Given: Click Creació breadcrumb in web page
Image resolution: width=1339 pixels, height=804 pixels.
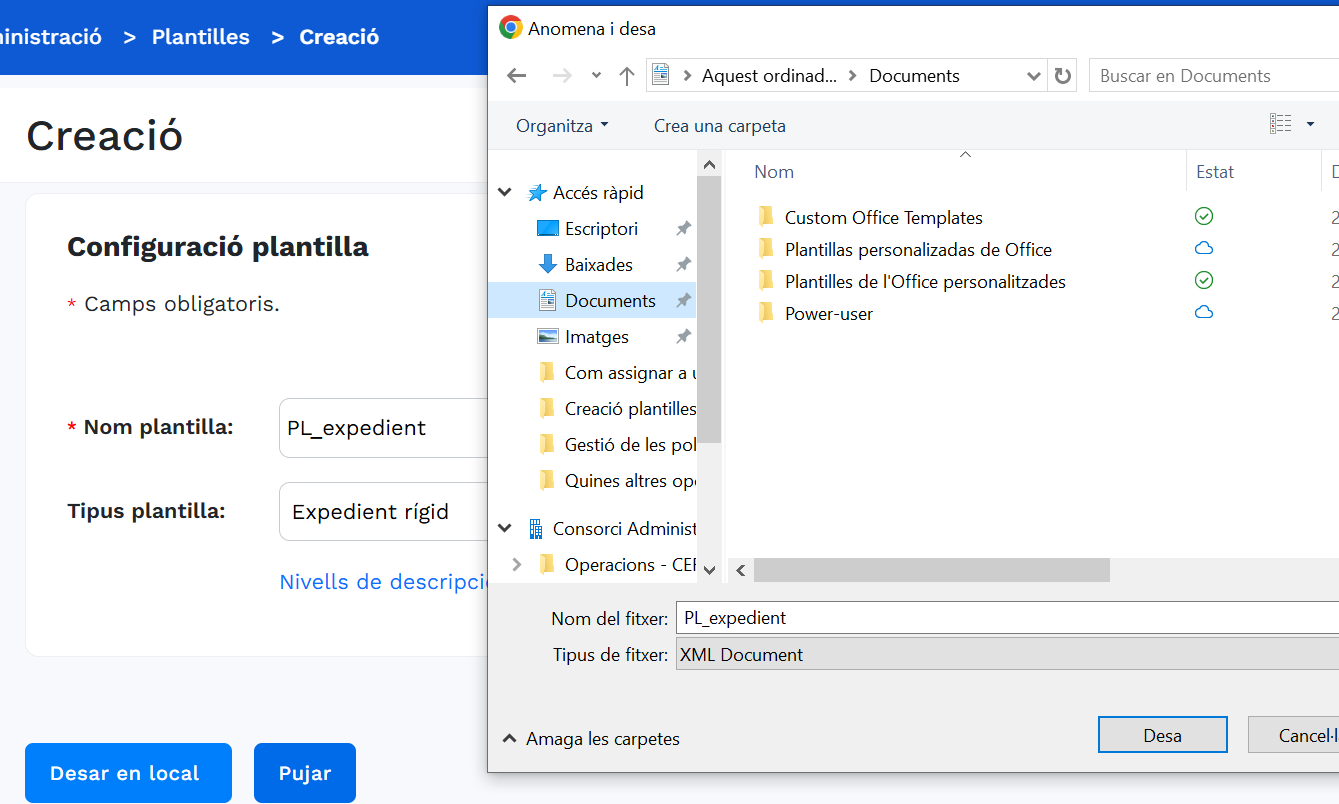Looking at the screenshot, I should [x=339, y=37].
